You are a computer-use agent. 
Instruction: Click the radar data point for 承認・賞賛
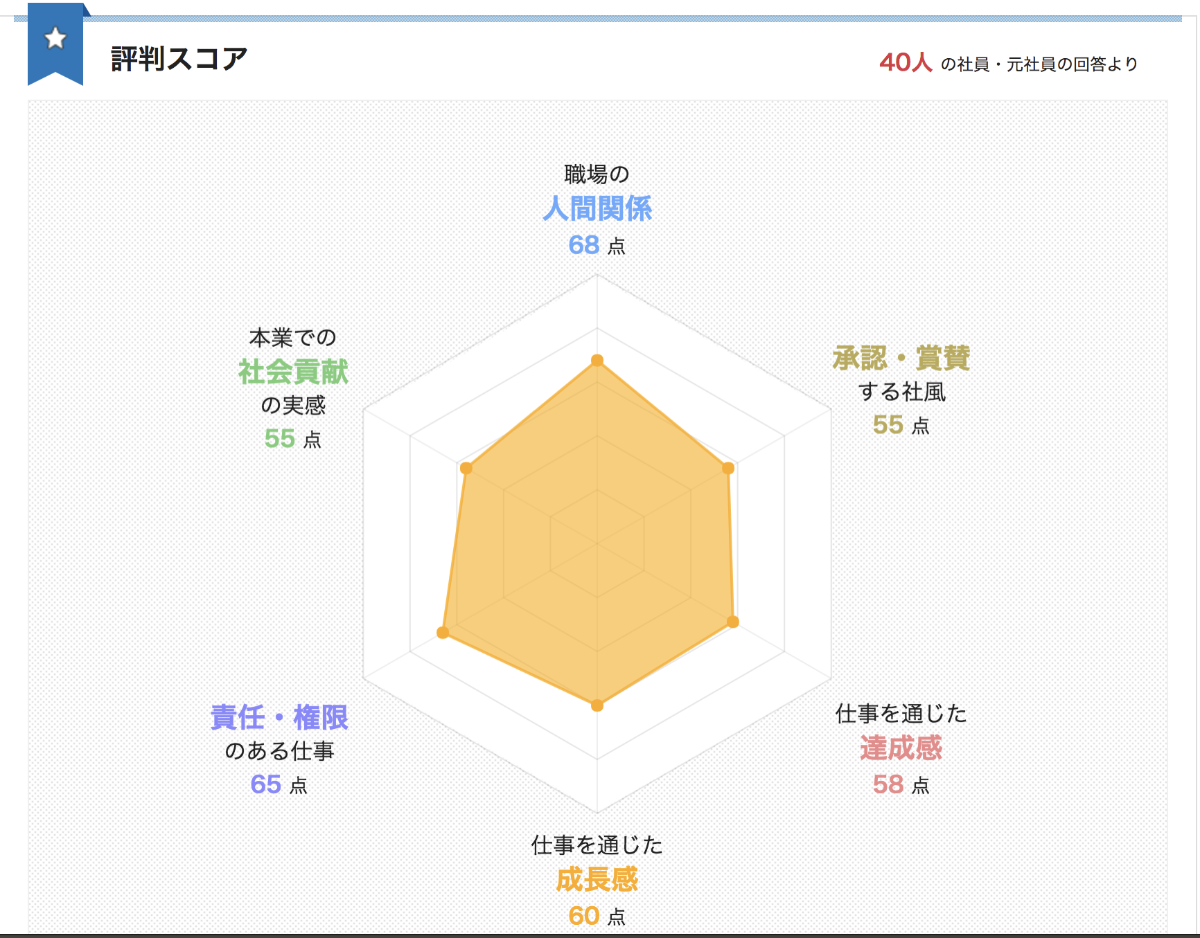pos(728,468)
